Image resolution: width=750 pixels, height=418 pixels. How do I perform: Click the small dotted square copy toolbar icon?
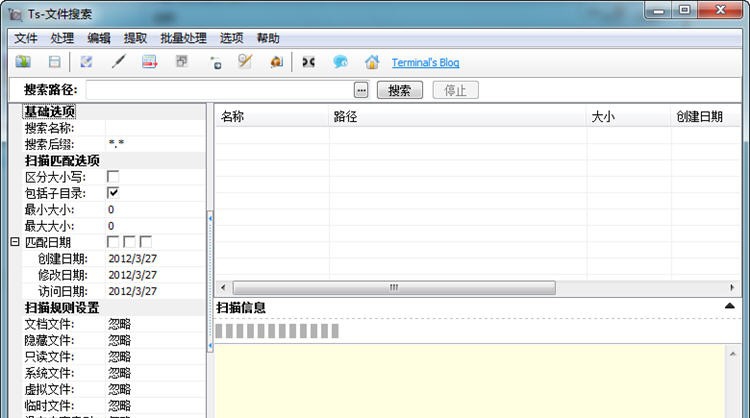pos(216,63)
